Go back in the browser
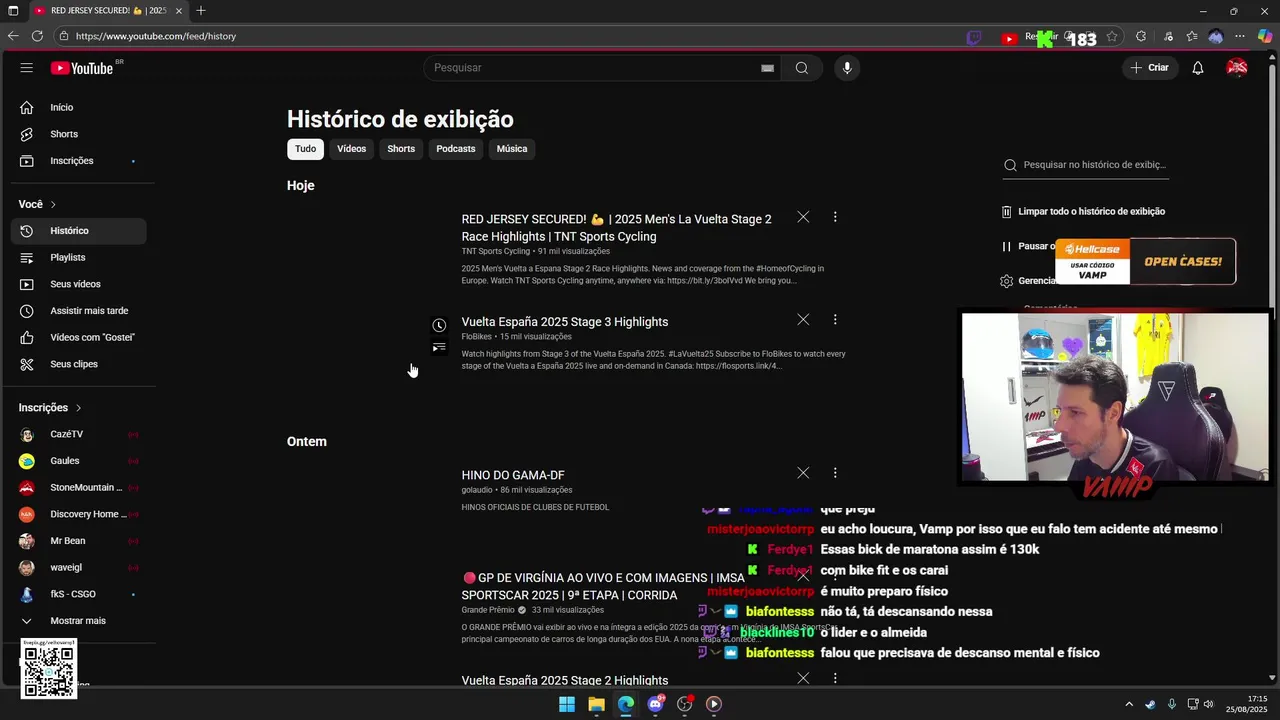This screenshot has height=720, width=1280. (x=13, y=36)
